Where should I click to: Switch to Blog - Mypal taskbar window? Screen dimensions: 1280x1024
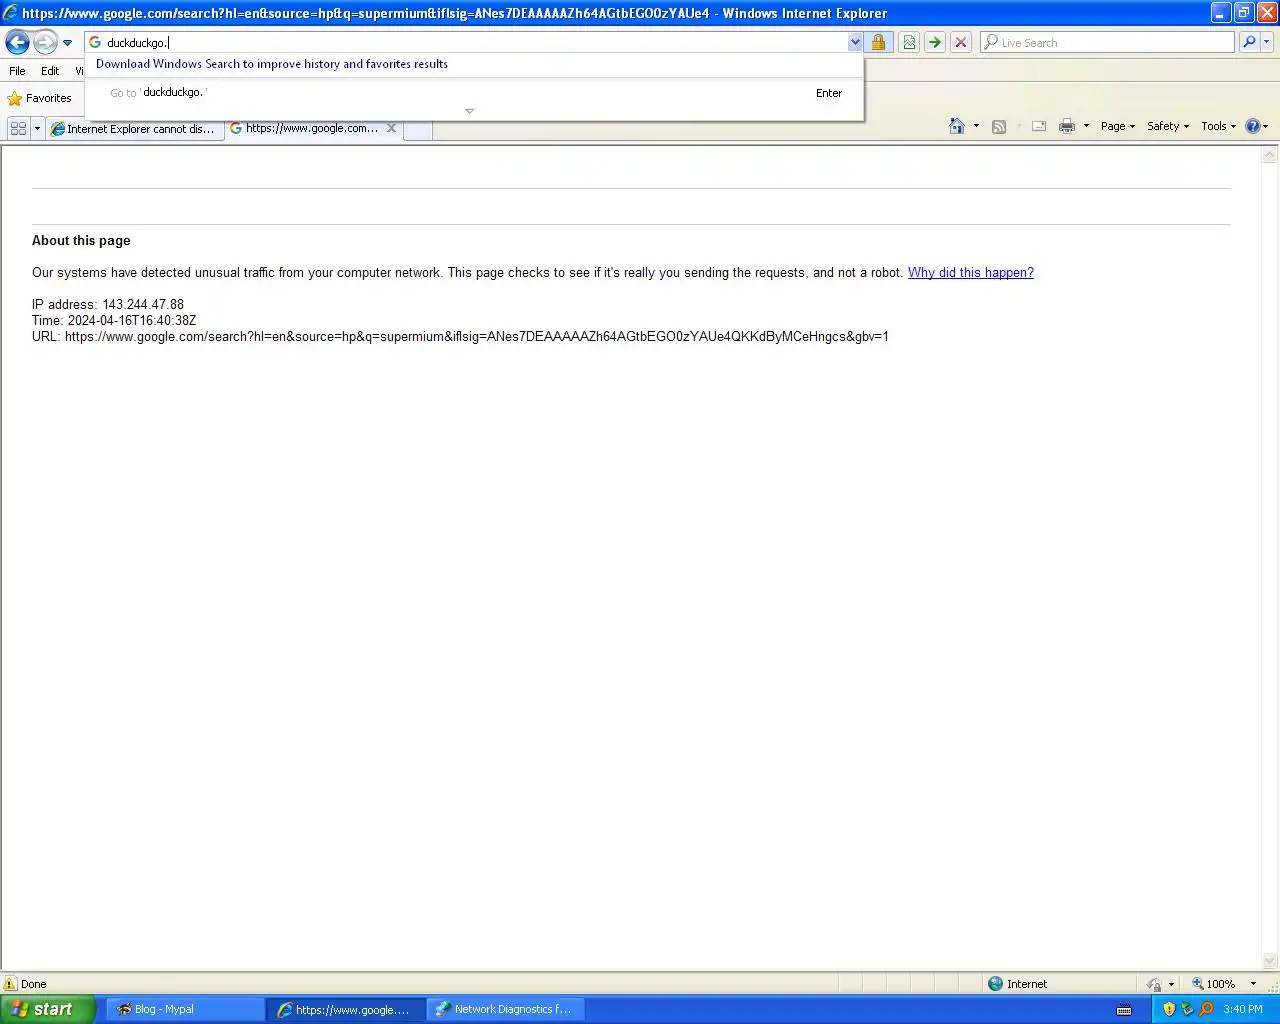coord(183,1009)
